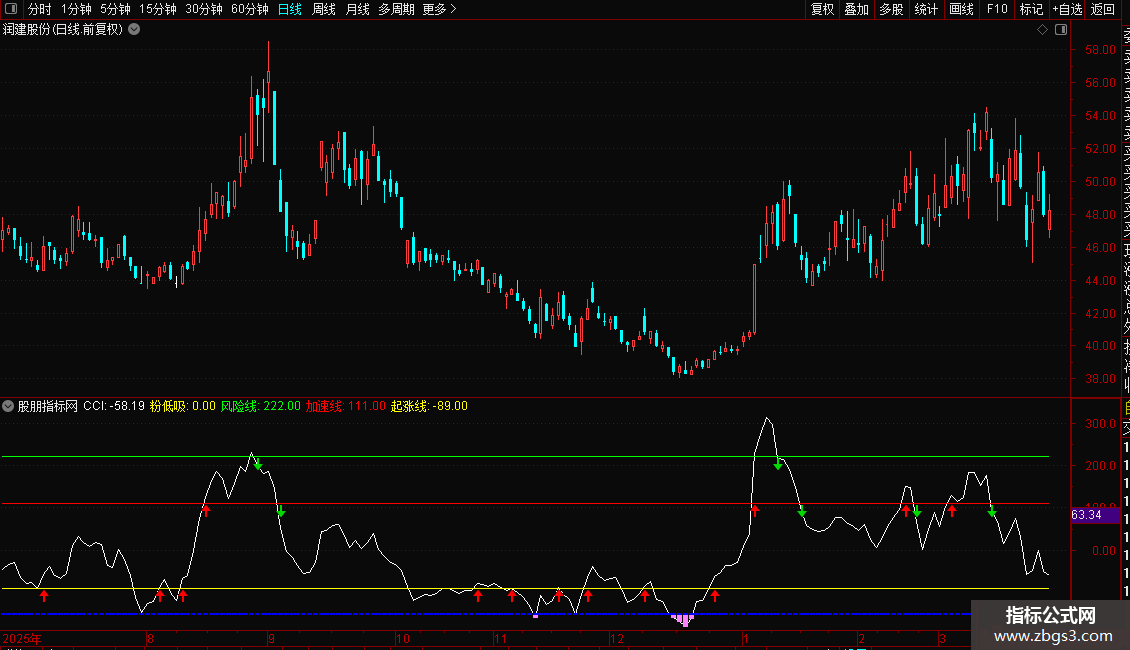Expand the 股朋指标网 indicator dropdown arrow
This screenshot has height=650, width=1130.
tap(9, 406)
